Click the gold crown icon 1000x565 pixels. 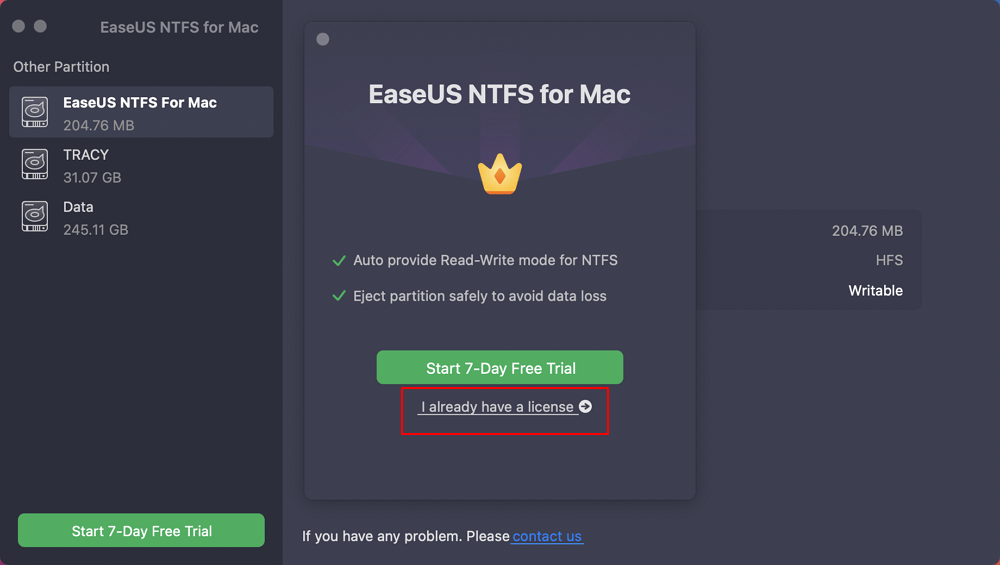(500, 174)
